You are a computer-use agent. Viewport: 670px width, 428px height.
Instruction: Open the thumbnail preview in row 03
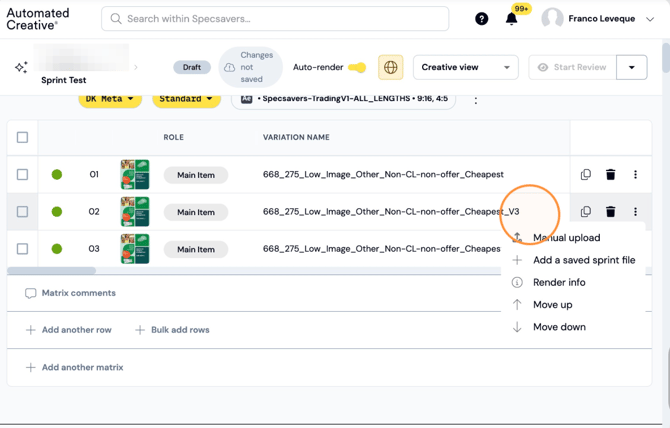coord(135,249)
